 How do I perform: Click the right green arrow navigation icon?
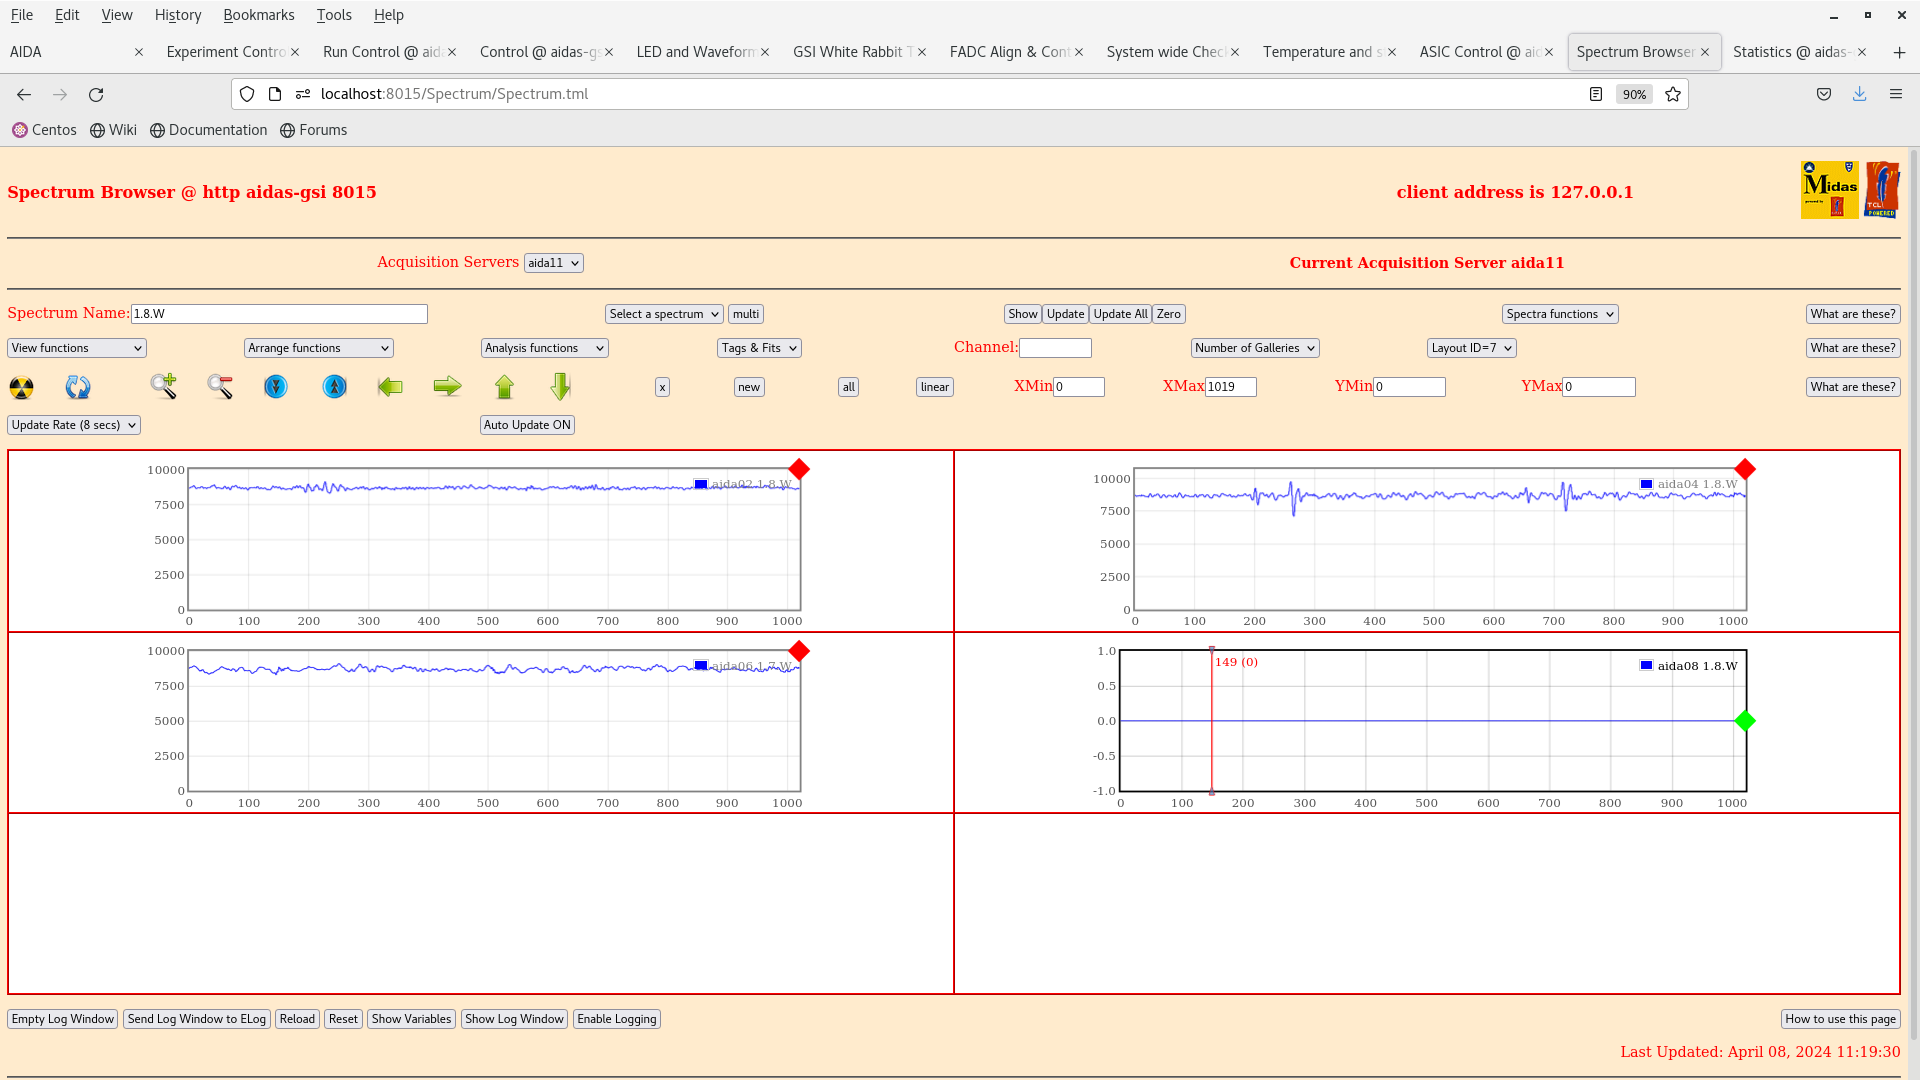click(x=447, y=386)
